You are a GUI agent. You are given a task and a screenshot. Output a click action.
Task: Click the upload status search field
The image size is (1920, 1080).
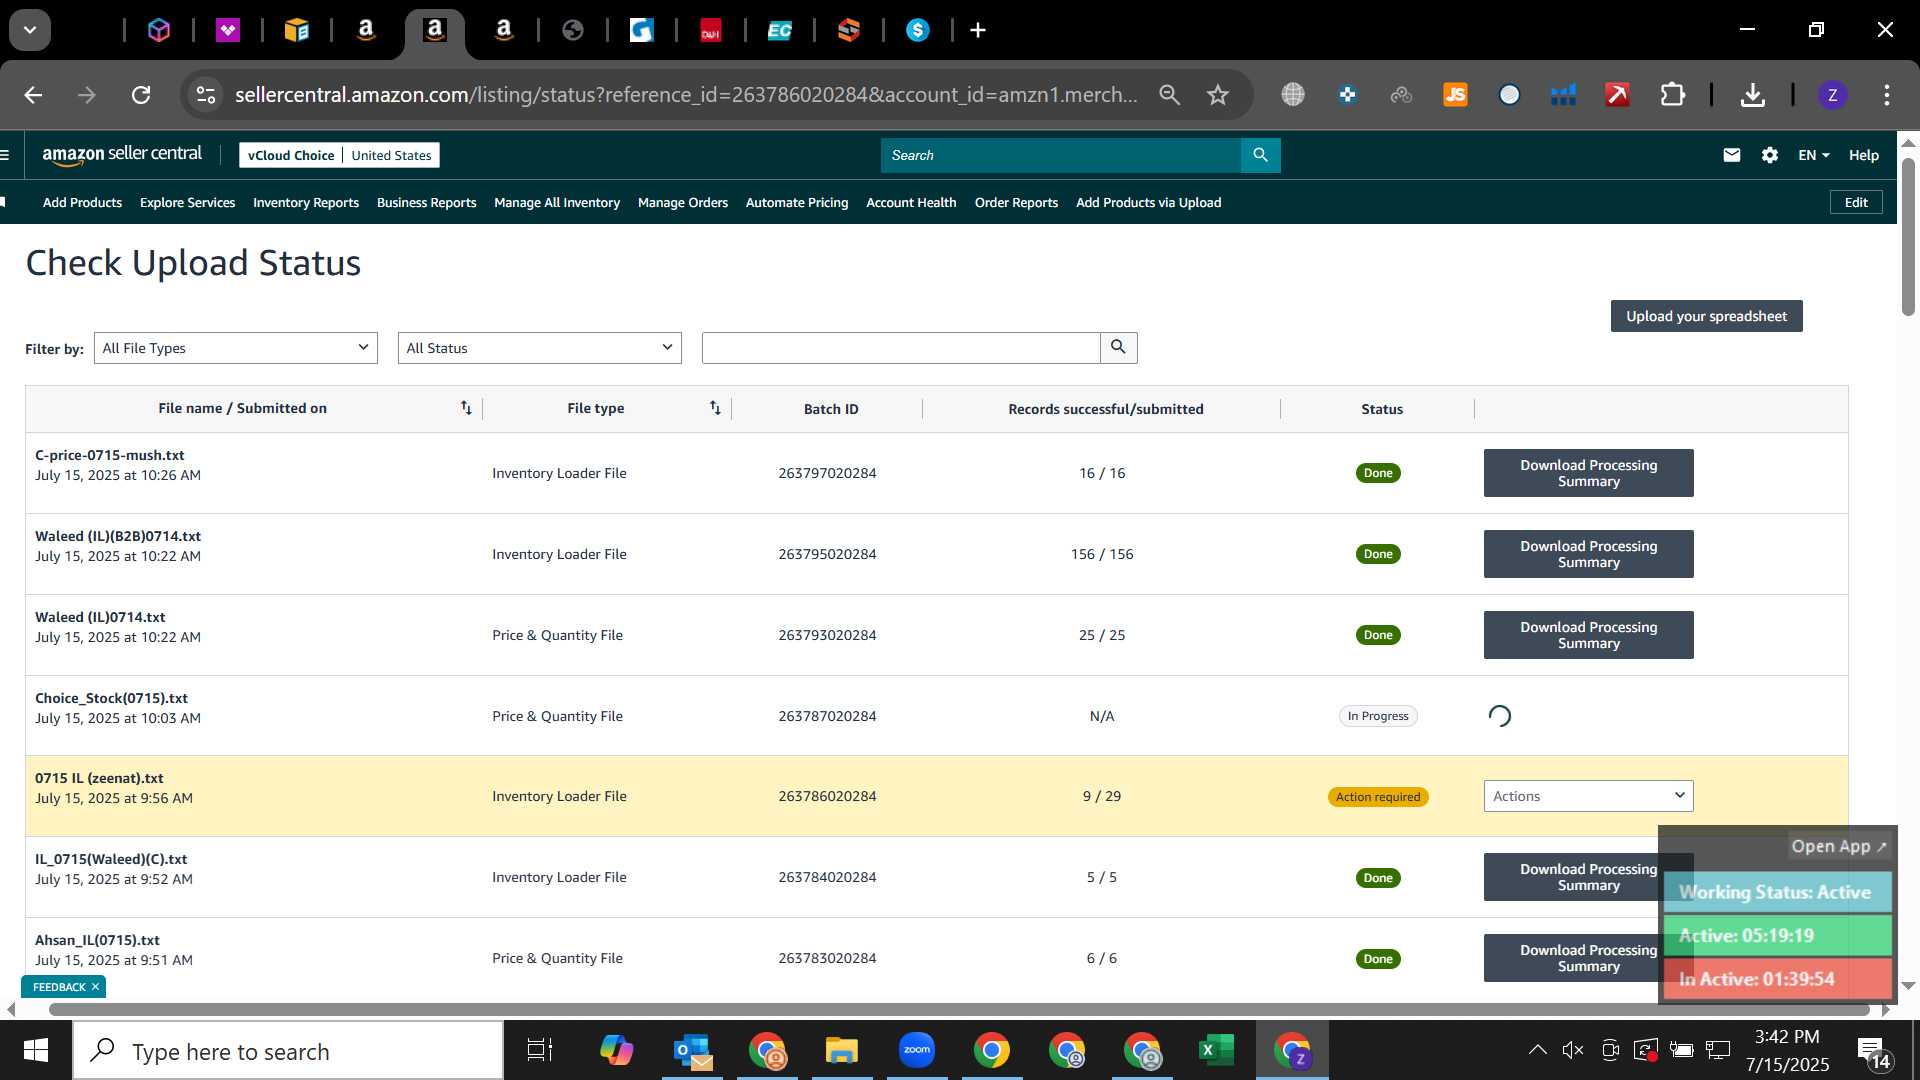[x=901, y=348]
